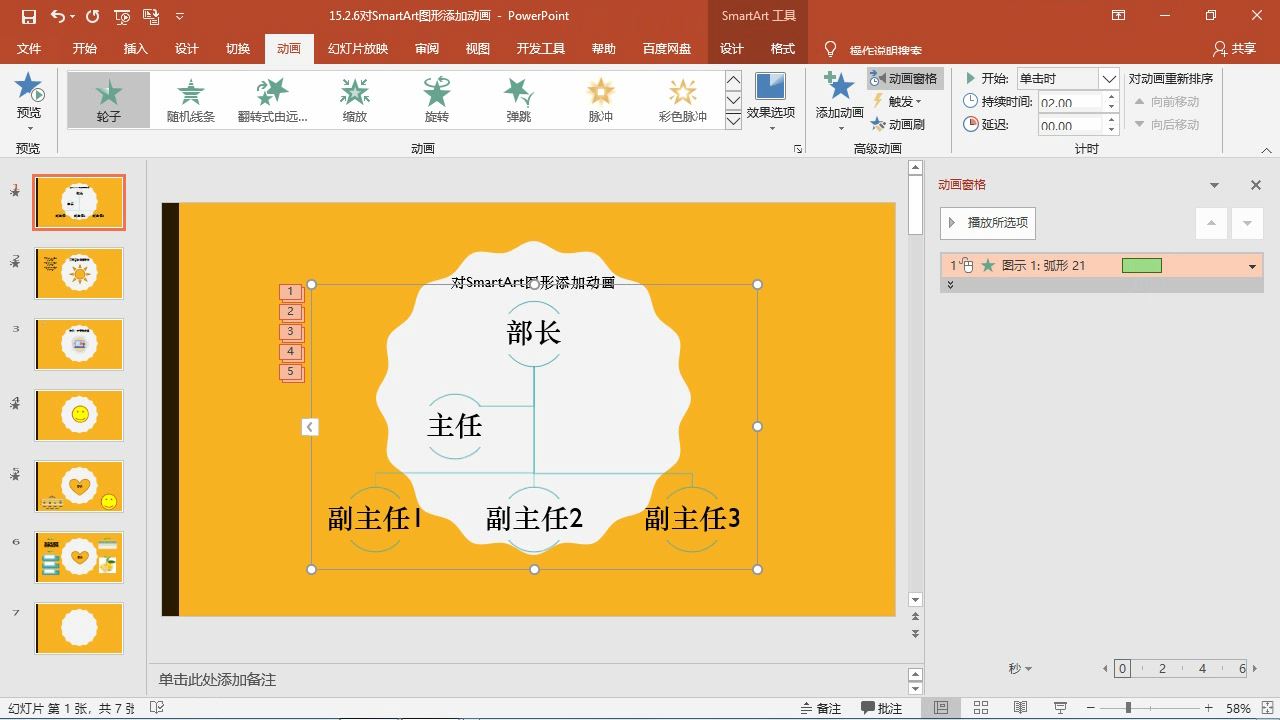1280x720 pixels.
Task: Open the 格式 SmartArt format tab
Action: [x=783, y=49]
